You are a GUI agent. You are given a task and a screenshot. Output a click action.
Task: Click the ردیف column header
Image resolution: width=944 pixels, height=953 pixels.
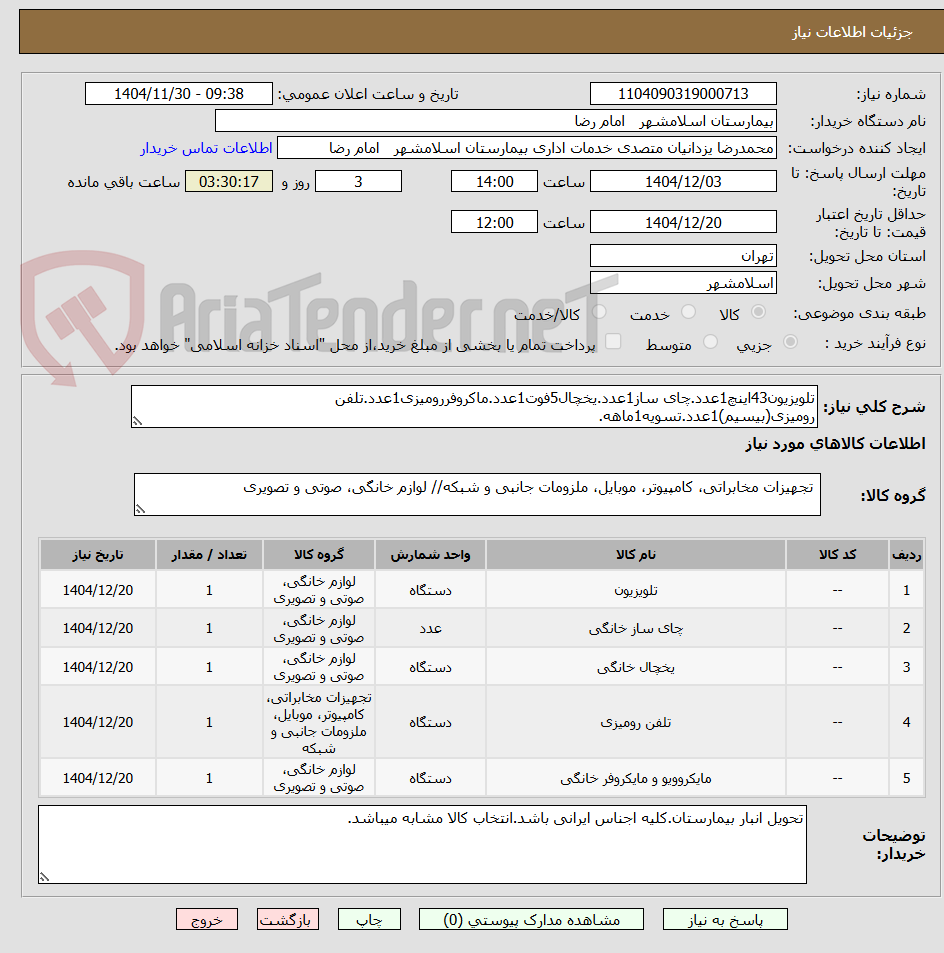906,554
